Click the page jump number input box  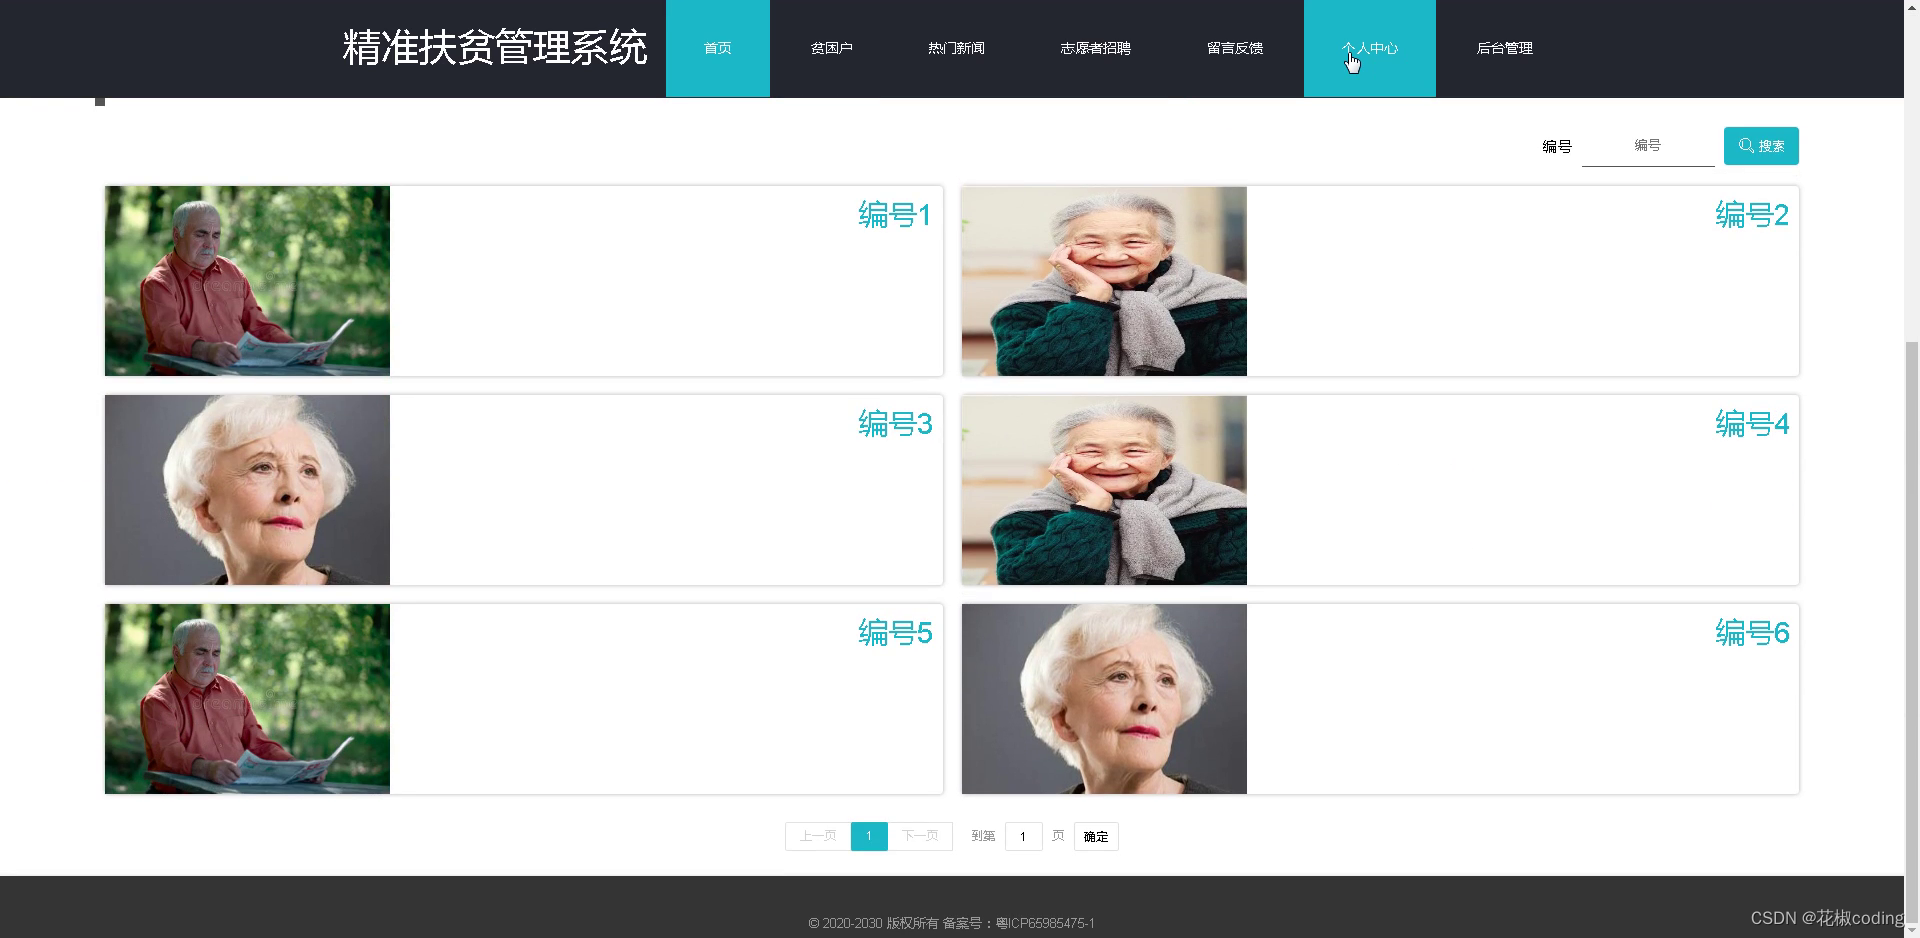tap(1023, 836)
